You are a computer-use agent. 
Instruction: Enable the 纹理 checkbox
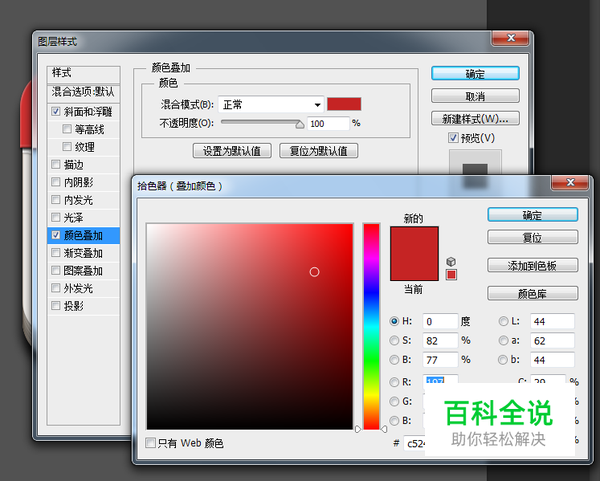(67, 147)
